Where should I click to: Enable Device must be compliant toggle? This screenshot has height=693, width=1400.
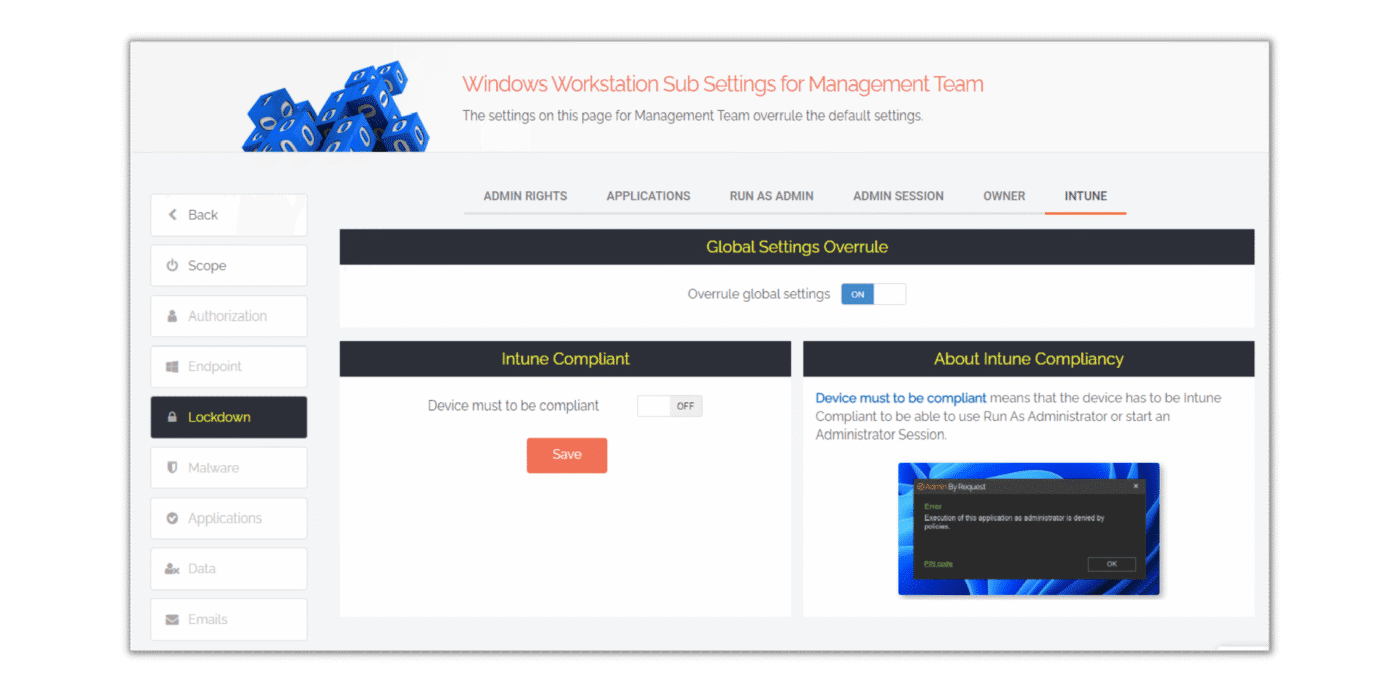669,406
